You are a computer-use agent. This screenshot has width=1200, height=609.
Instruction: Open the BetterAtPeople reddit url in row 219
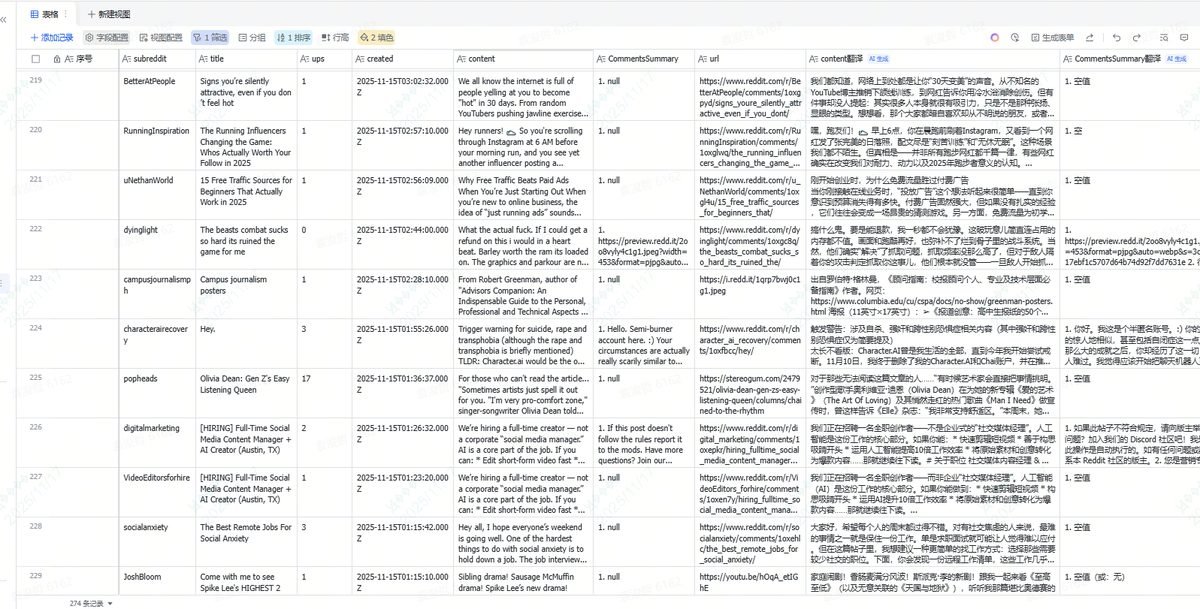(750, 96)
